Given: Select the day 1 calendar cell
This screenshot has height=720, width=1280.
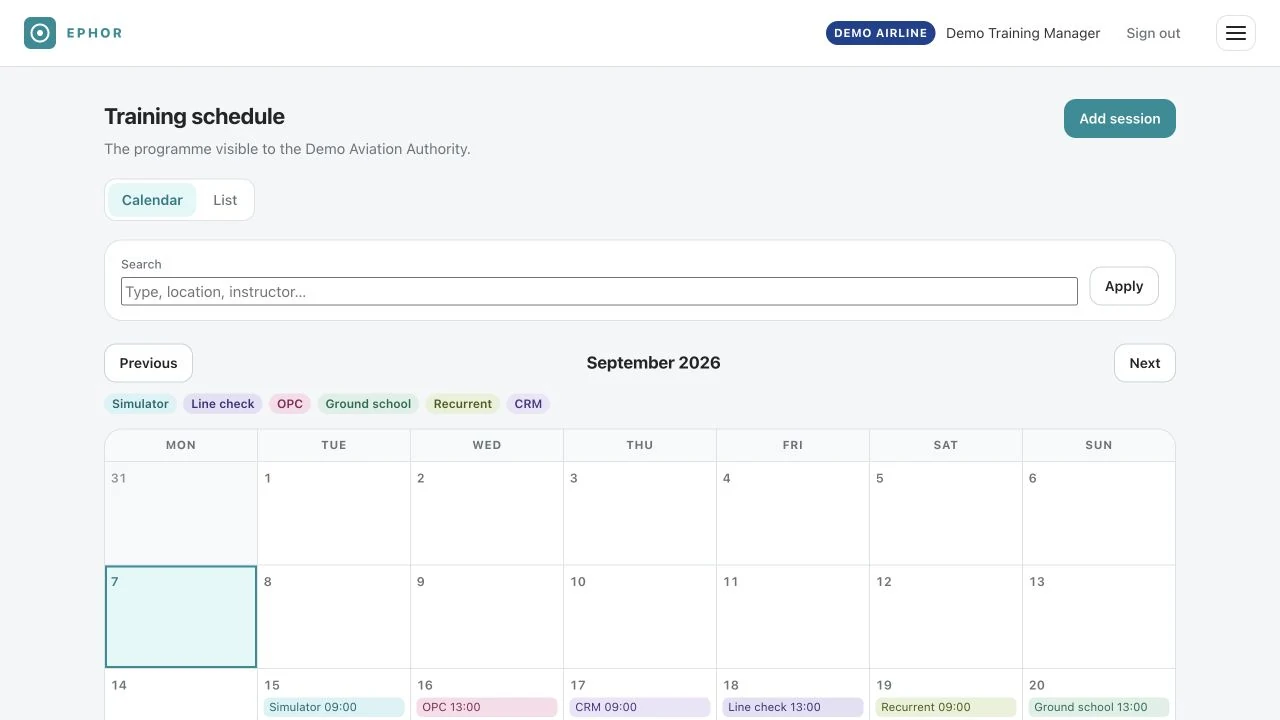Looking at the screenshot, I should pos(334,513).
